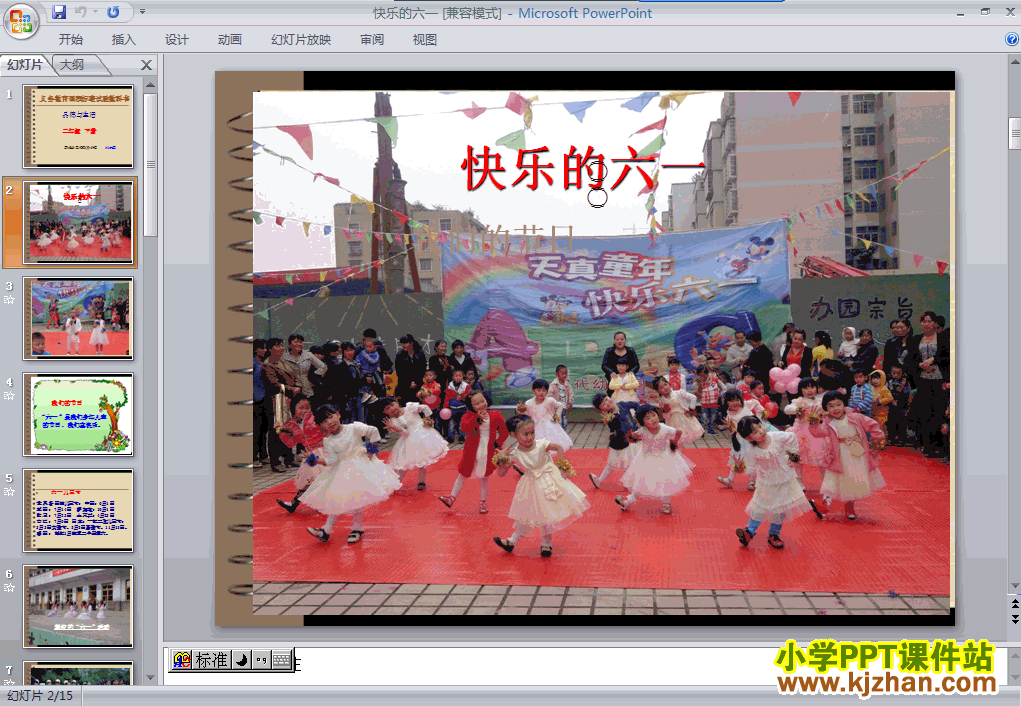
Task: Undo the last action
Action: tap(81, 12)
